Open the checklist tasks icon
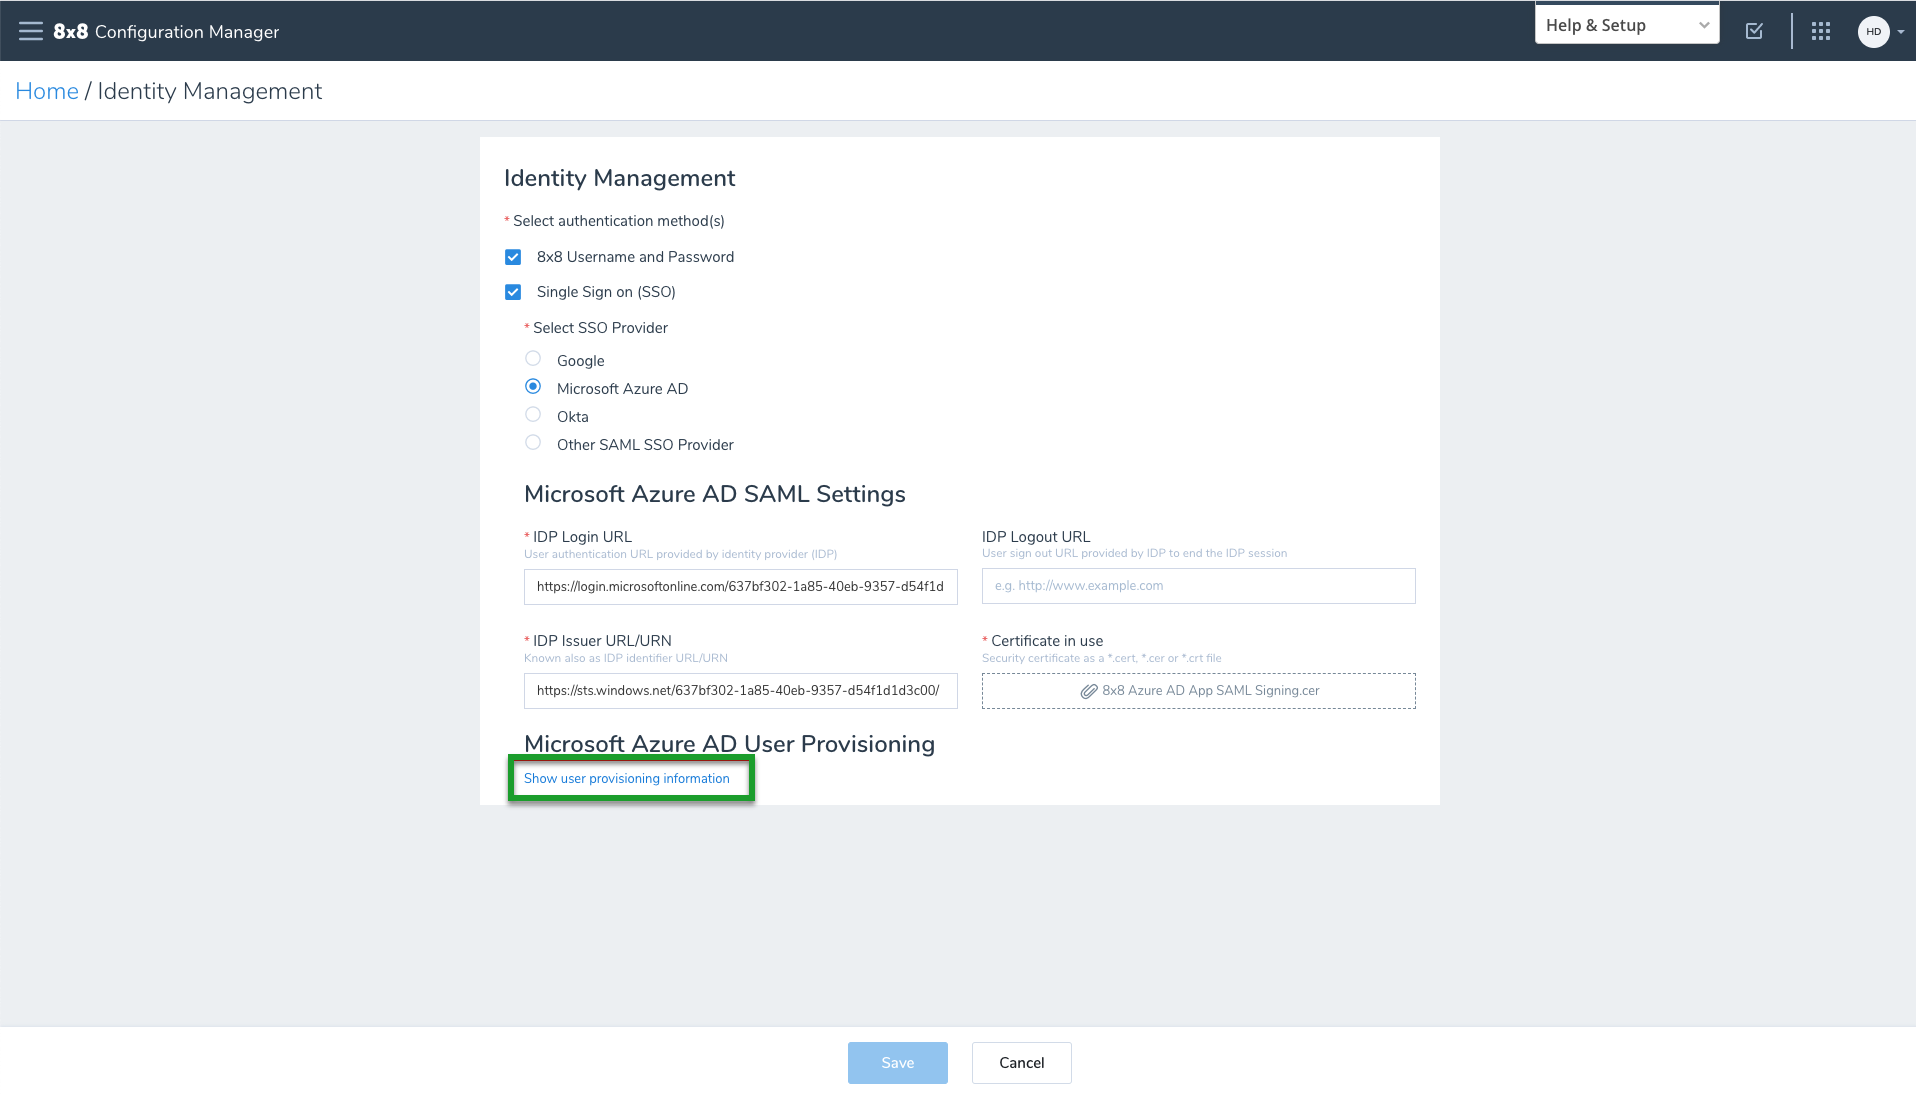Screen dimensions: 1916x1094 click(x=1754, y=31)
